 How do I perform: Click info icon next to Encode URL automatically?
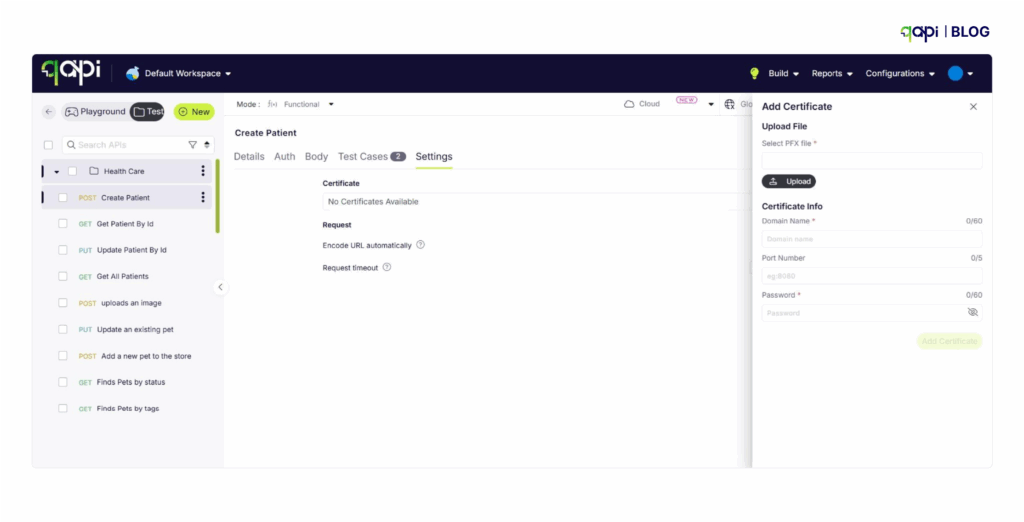420,245
